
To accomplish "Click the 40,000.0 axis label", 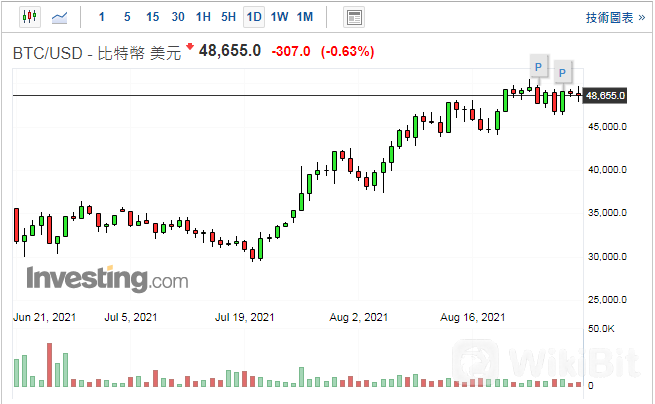I will click(x=607, y=170).
